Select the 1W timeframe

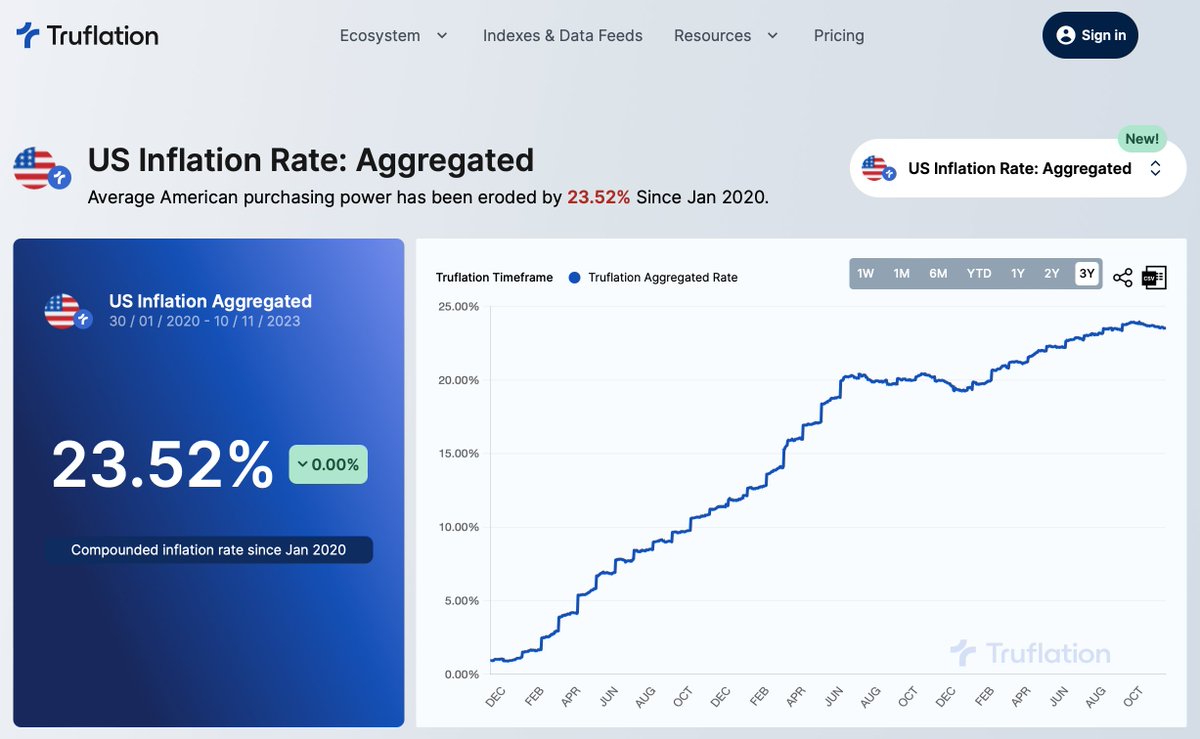(x=866, y=274)
